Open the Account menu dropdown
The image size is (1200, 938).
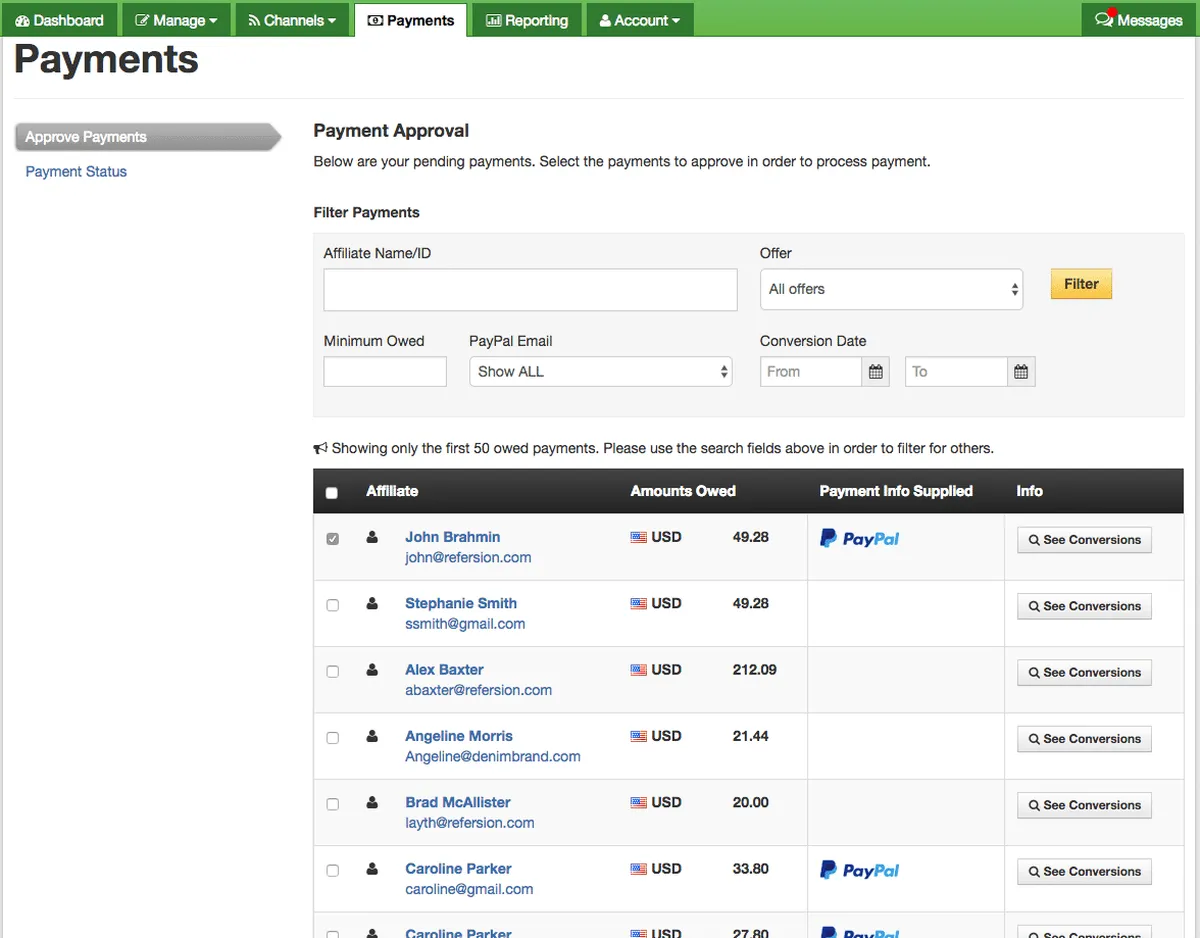639,20
